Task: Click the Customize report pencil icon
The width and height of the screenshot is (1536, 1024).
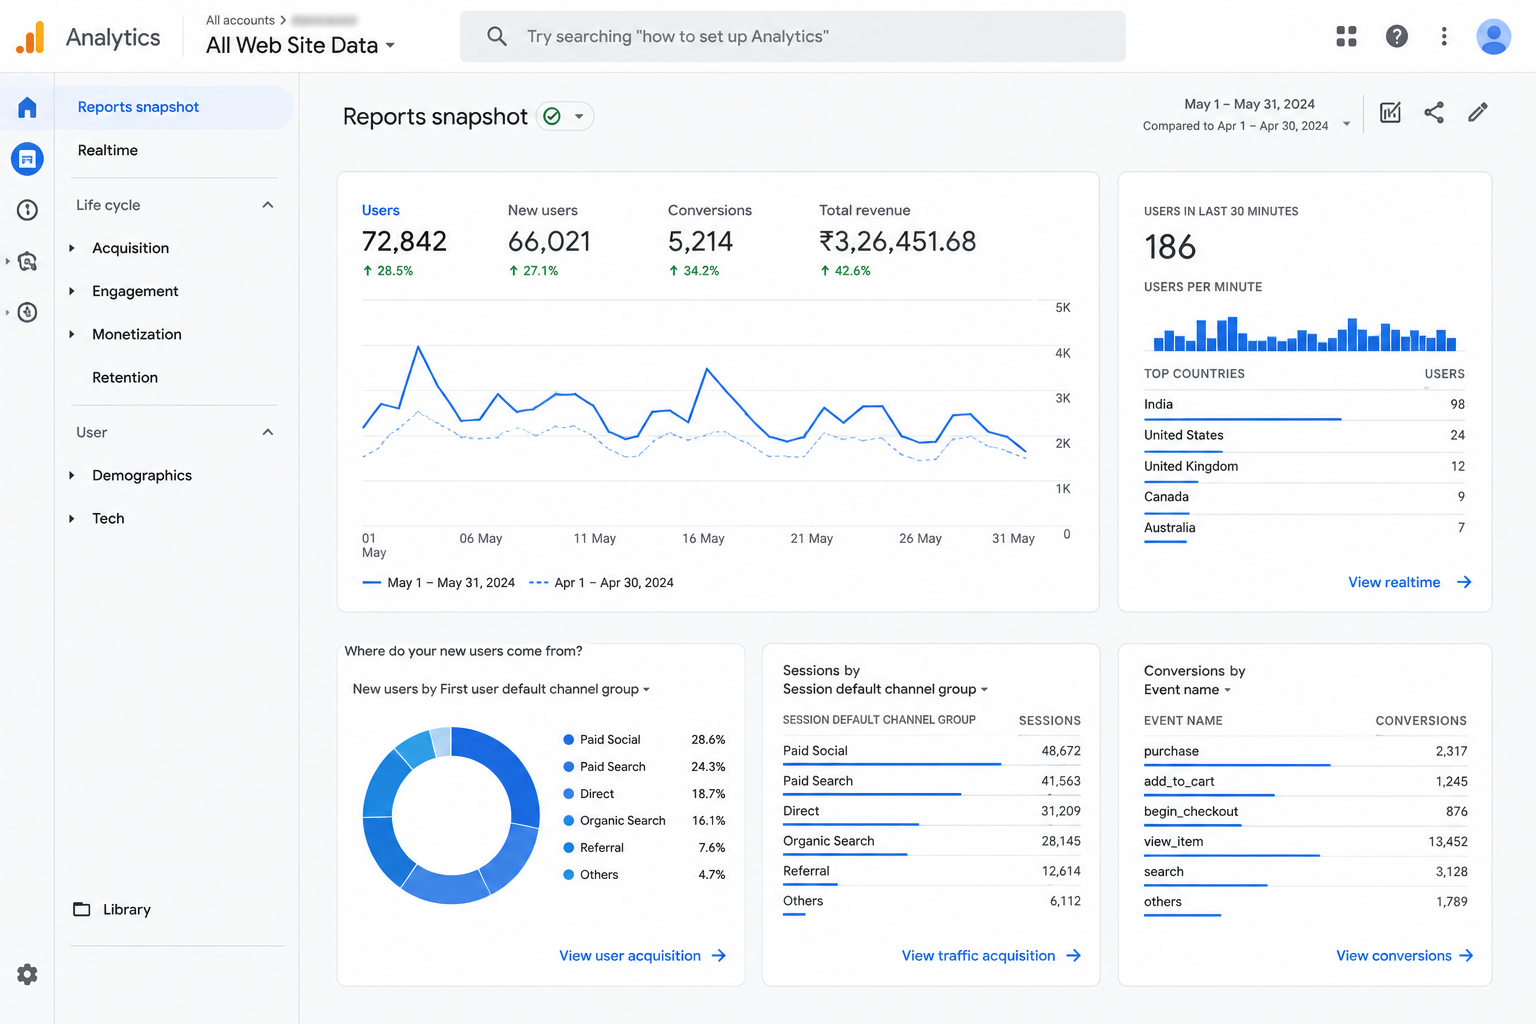Action: 1477,113
